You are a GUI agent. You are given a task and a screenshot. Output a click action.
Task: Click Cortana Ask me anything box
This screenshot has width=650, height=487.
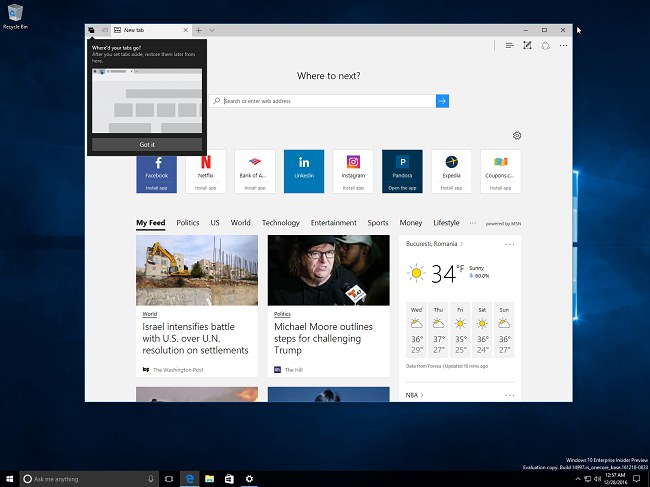coord(89,479)
